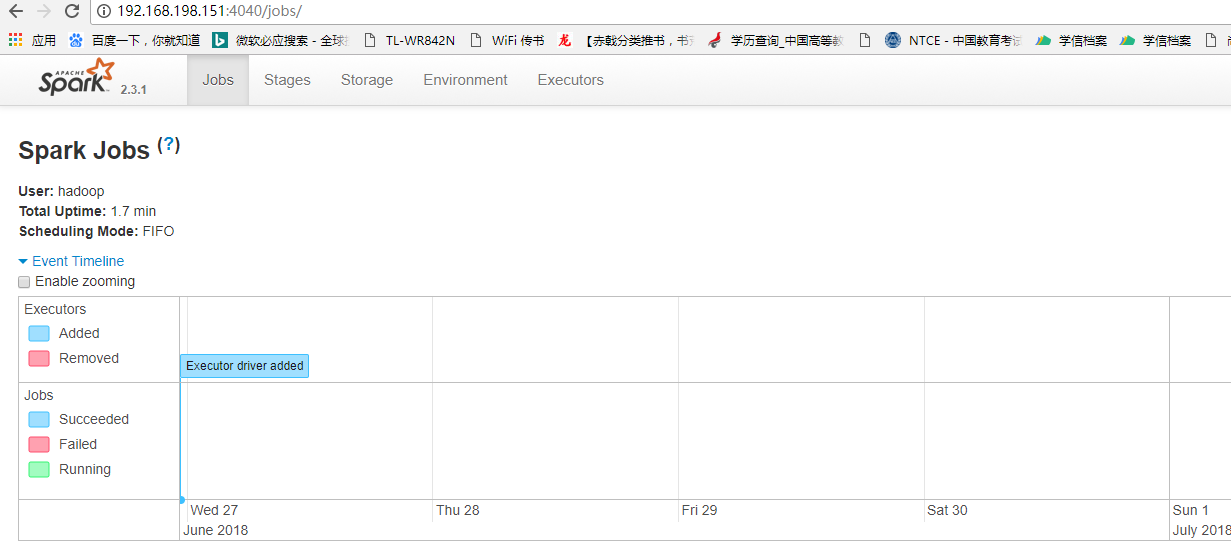This screenshot has height=550, width=1231.
Task: Click the address bar URL field
Action: pos(600,12)
